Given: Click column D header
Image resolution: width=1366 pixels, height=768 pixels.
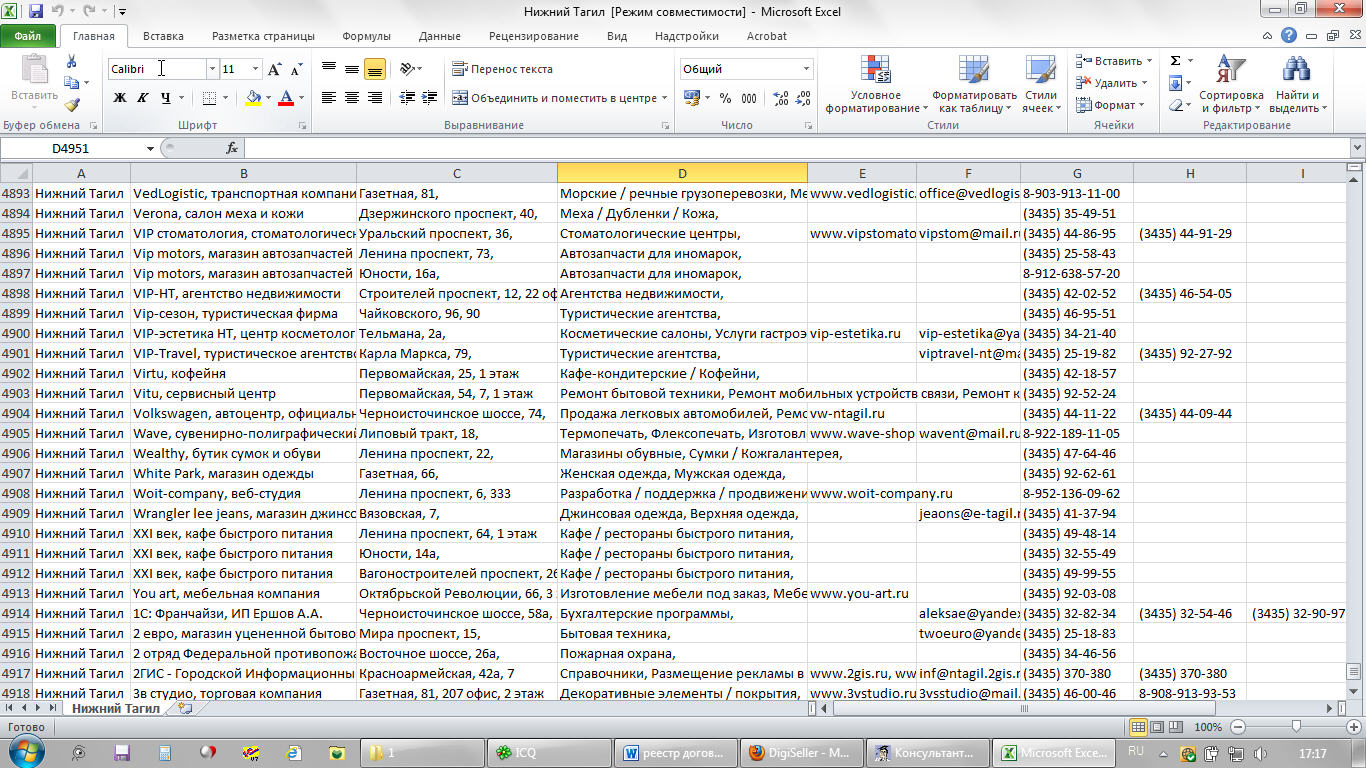Looking at the screenshot, I should coord(682,173).
